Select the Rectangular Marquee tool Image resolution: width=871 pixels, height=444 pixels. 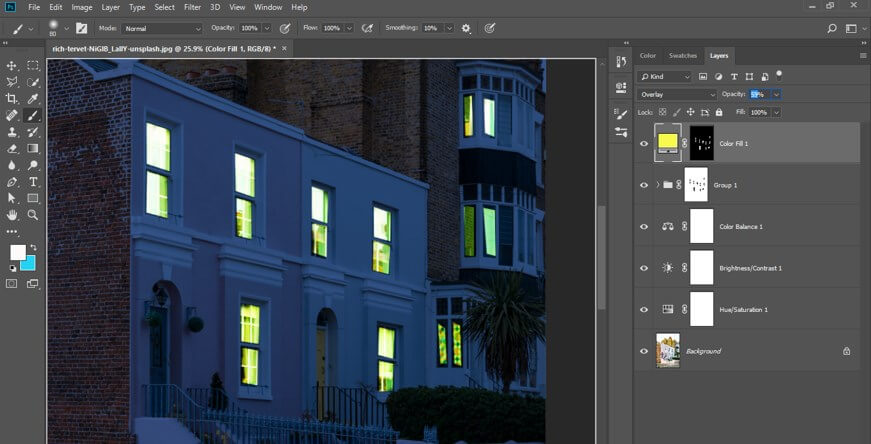pyautogui.click(x=33, y=66)
